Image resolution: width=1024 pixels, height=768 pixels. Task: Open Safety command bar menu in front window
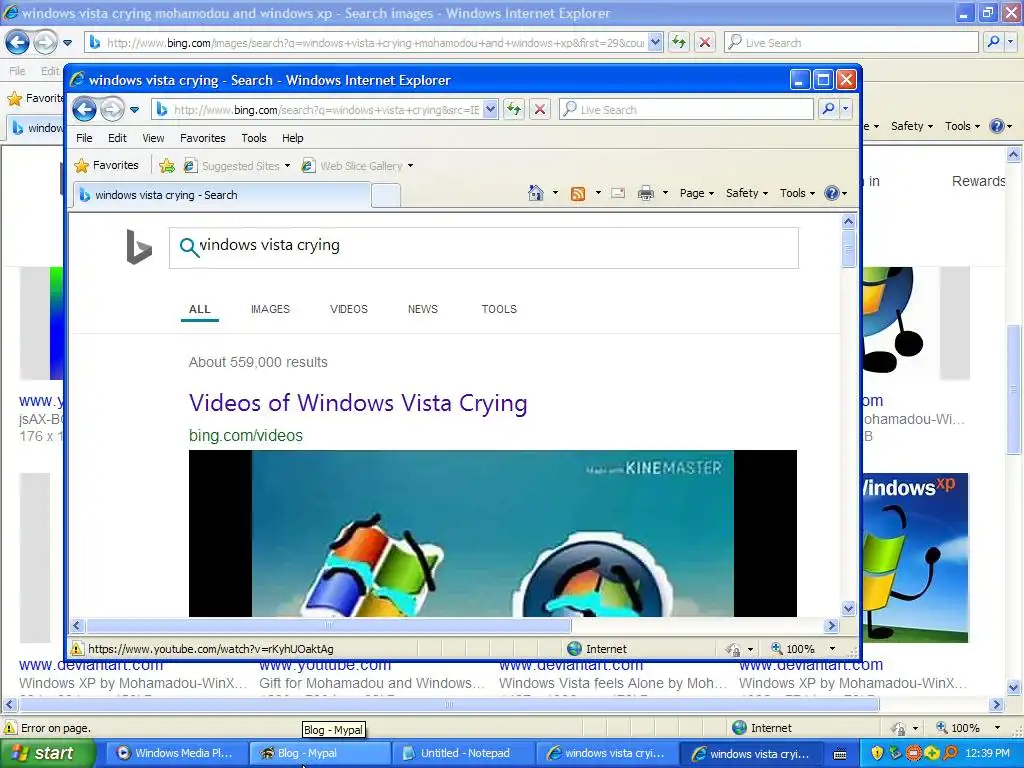(746, 193)
